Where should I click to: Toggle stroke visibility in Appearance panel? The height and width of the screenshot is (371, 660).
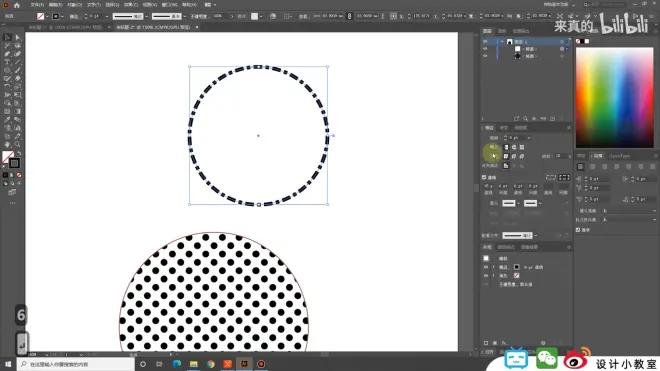[486, 267]
